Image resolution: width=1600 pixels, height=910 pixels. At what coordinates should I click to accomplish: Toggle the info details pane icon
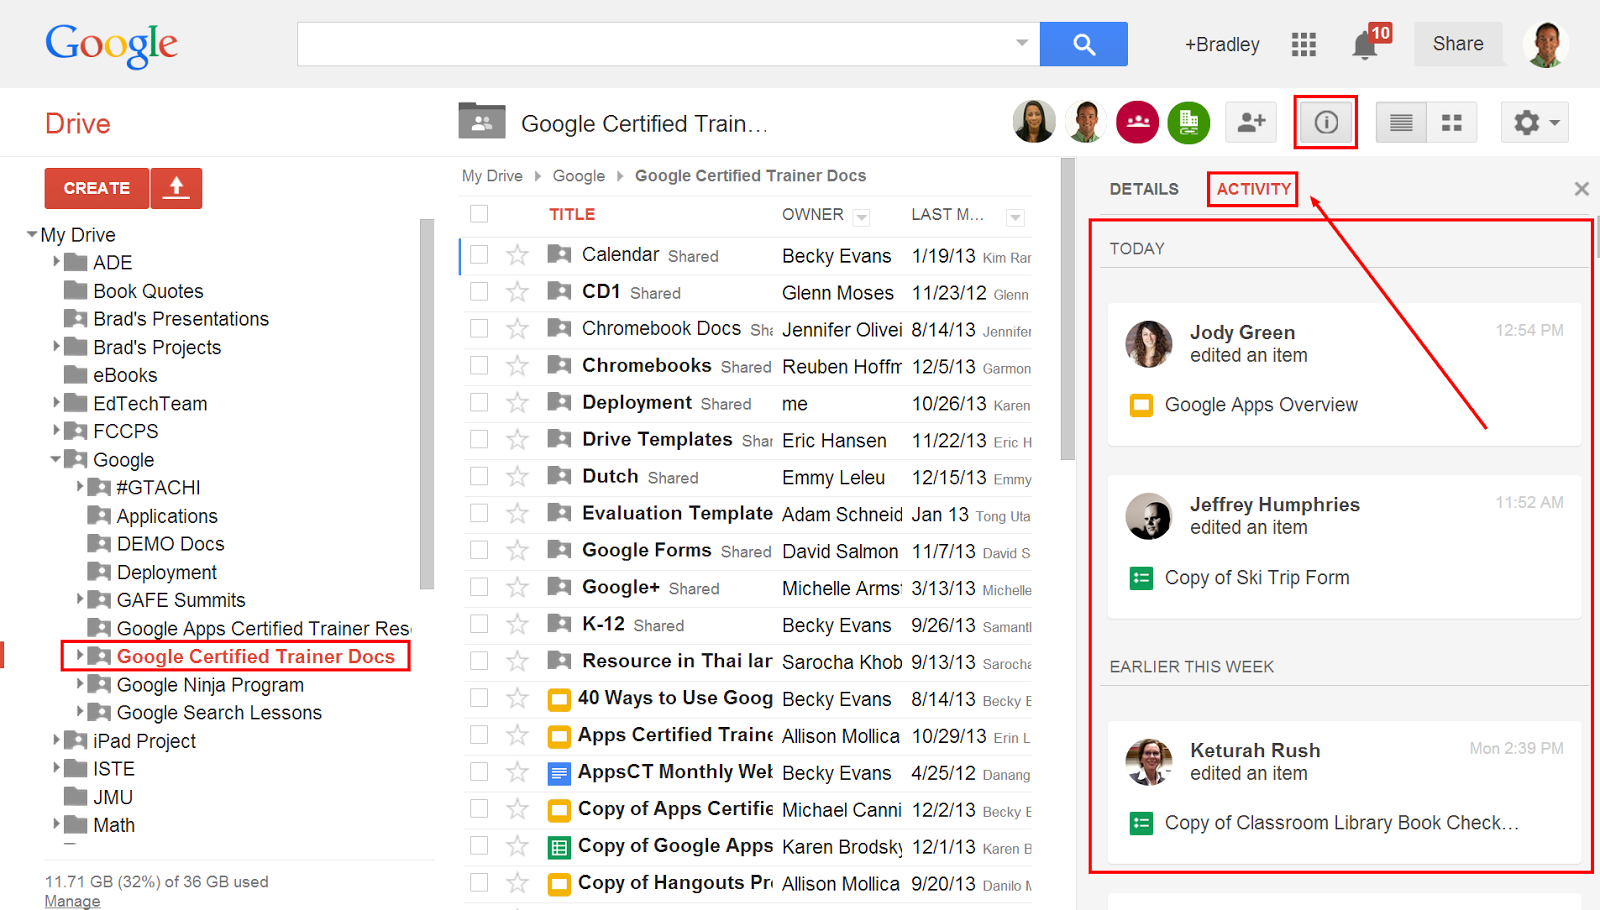pos(1326,122)
